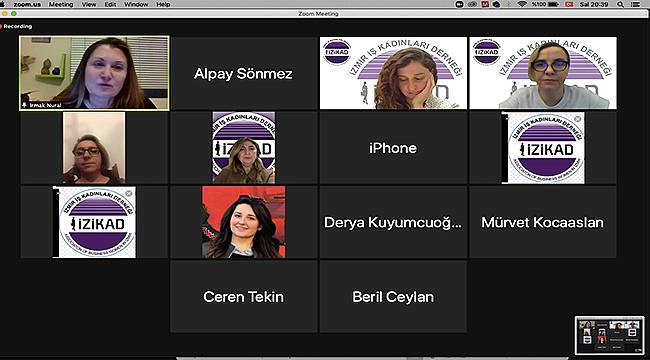
Task: Open the Window menu
Action: point(136,4)
